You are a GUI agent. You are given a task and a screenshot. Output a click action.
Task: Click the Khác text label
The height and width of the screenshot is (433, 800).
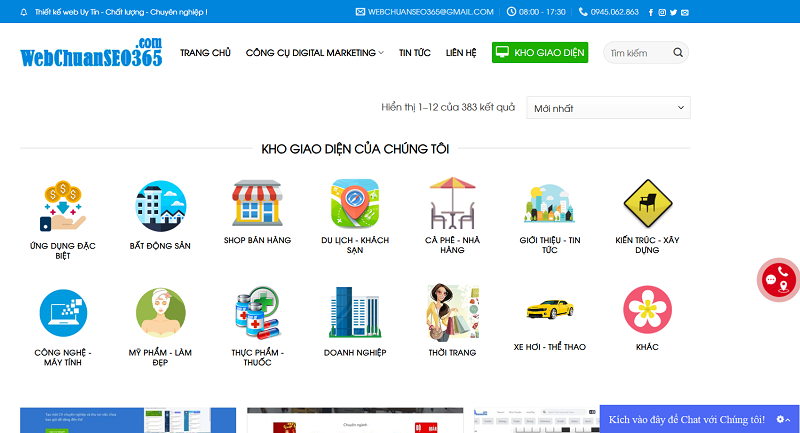coord(647,347)
